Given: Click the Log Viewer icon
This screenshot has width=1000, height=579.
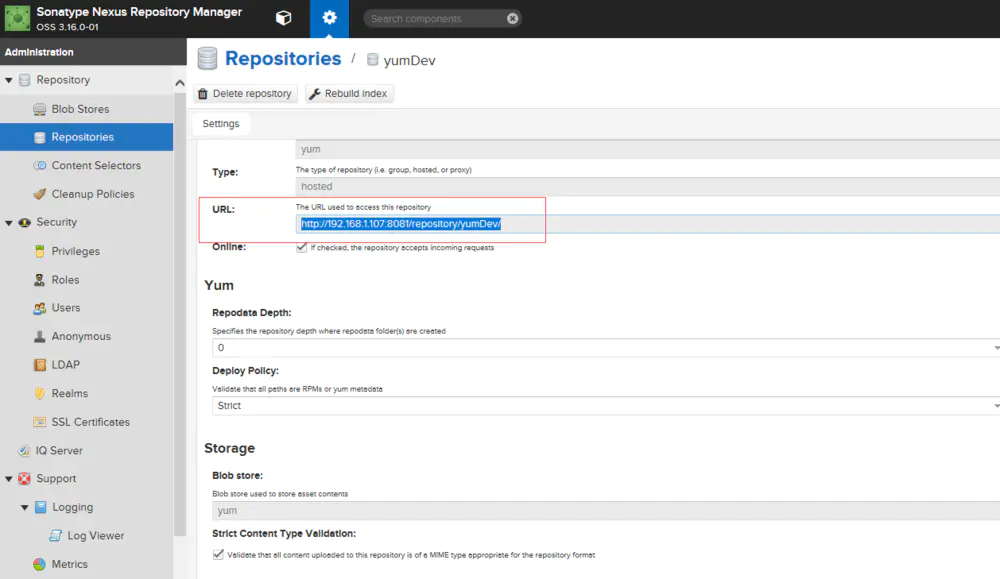Looking at the screenshot, I should 55,536.
